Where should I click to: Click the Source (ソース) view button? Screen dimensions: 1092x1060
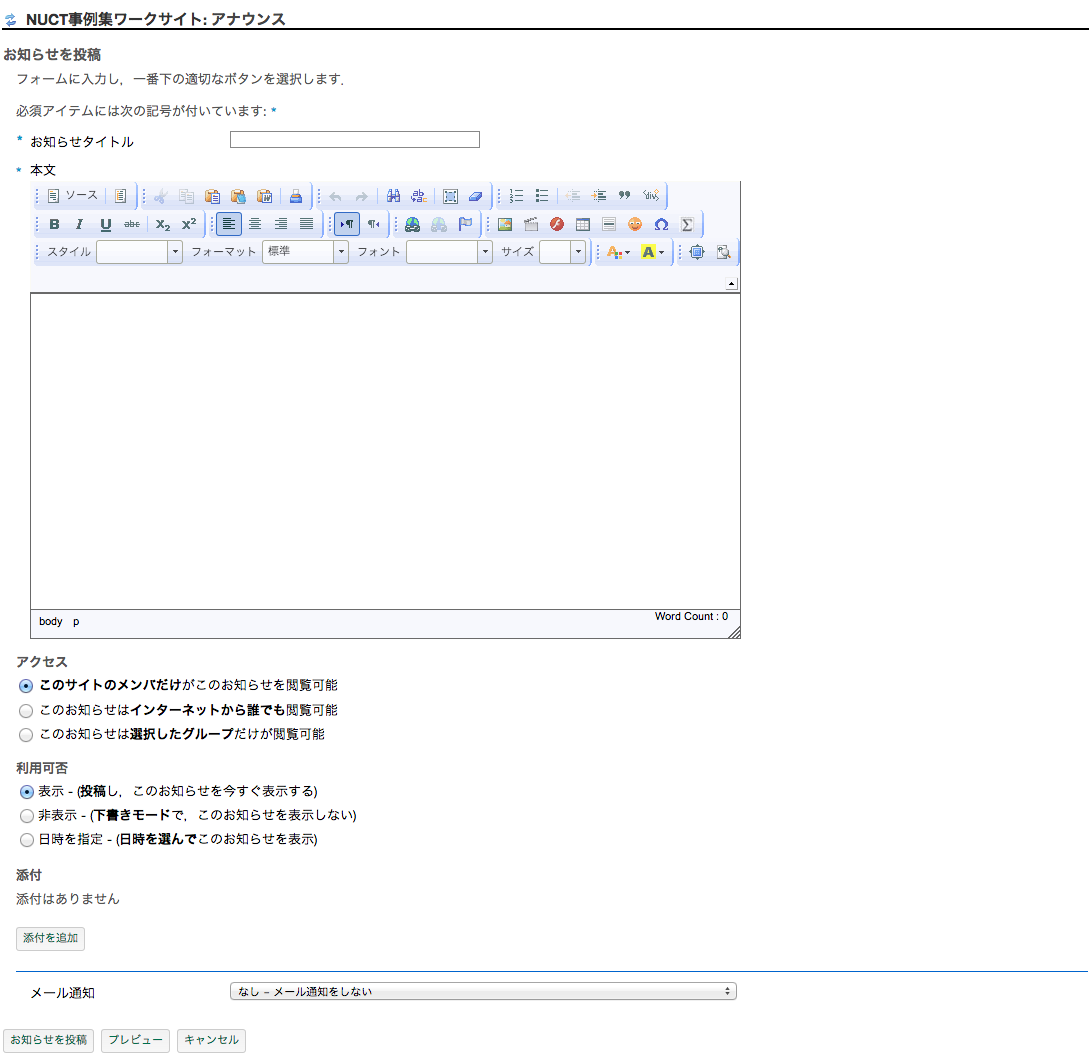click(x=73, y=196)
